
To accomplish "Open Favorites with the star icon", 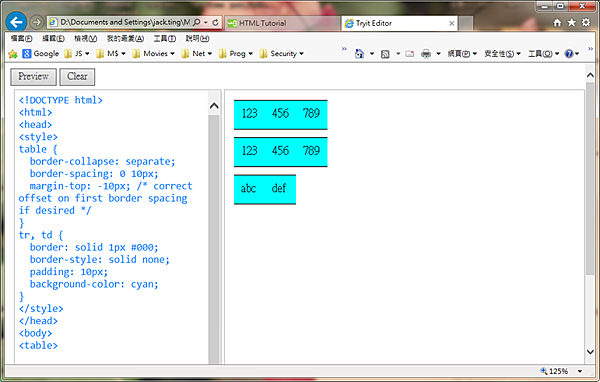I will (571, 23).
